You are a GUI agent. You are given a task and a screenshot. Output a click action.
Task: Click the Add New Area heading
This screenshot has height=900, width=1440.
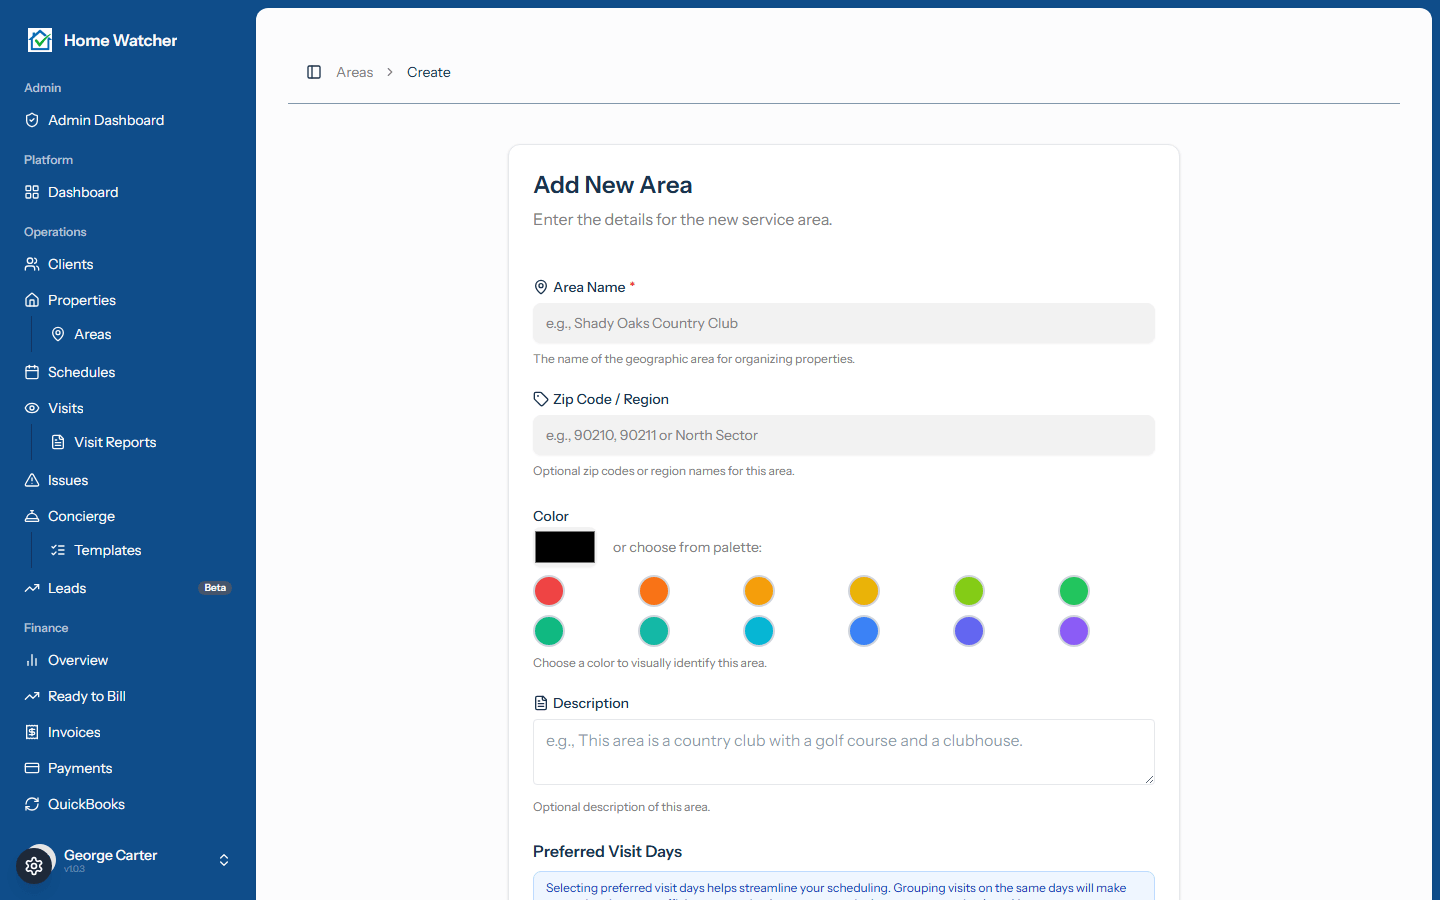pyautogui.click(x=613, y=185)
